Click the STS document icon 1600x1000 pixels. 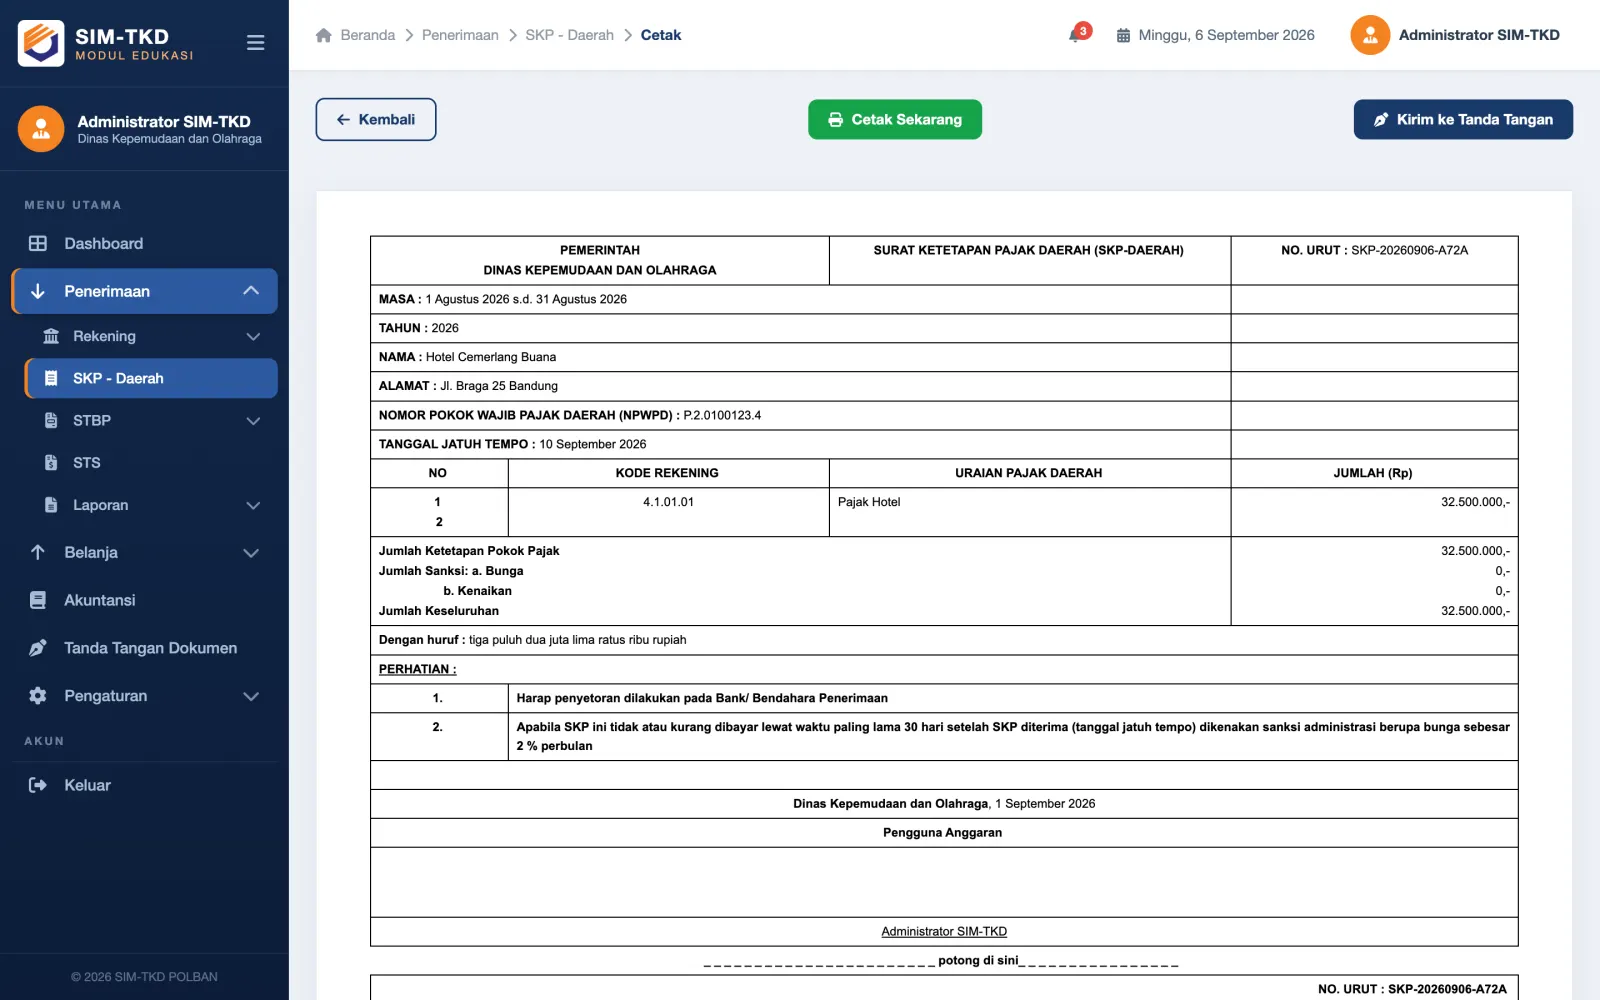tap(51, 462)
